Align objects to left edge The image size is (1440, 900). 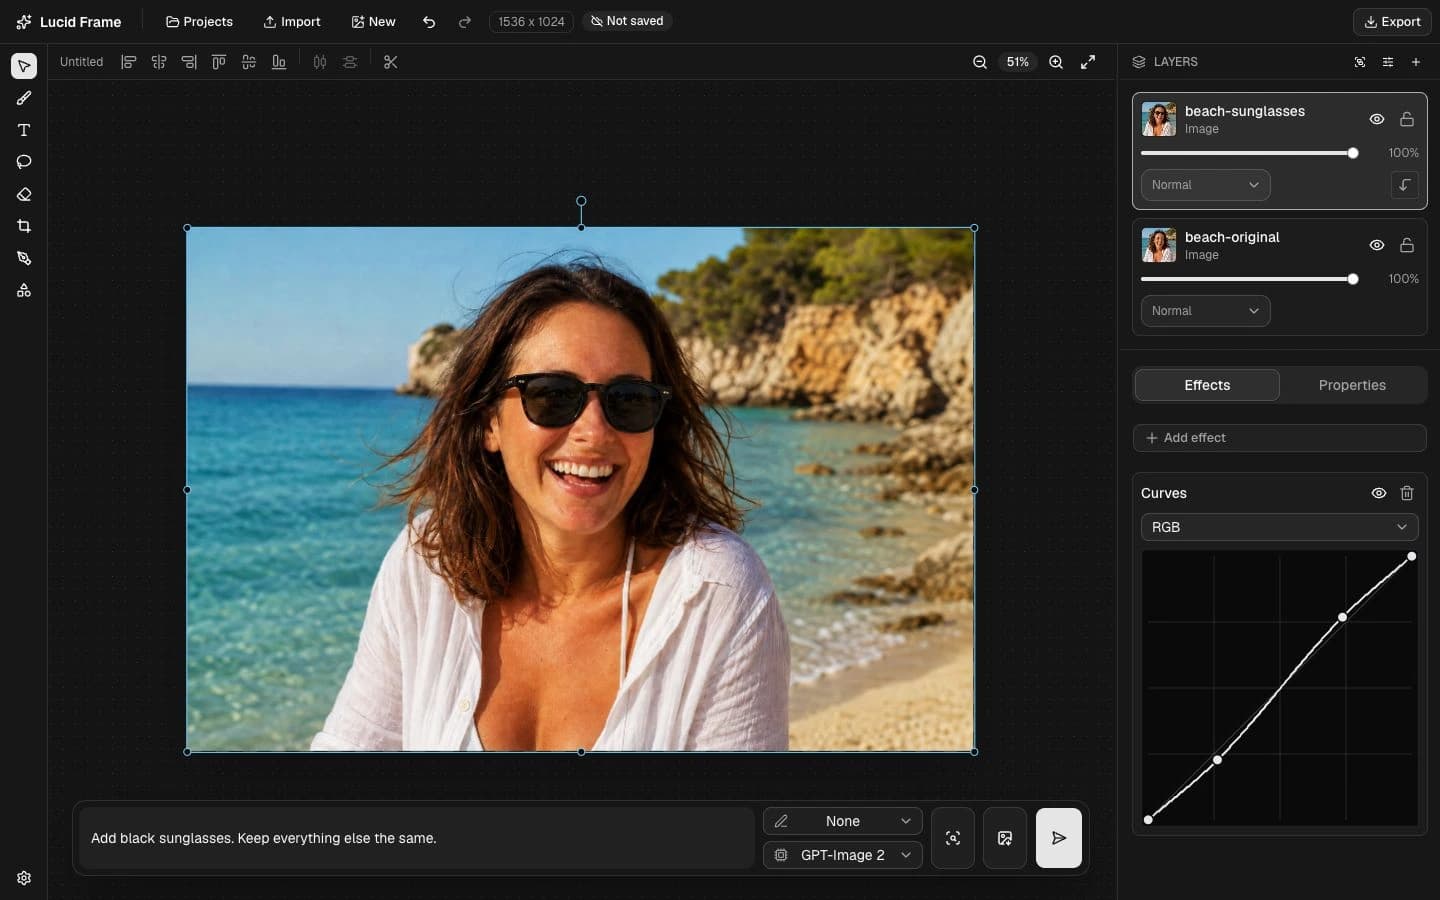coord(129,62)
